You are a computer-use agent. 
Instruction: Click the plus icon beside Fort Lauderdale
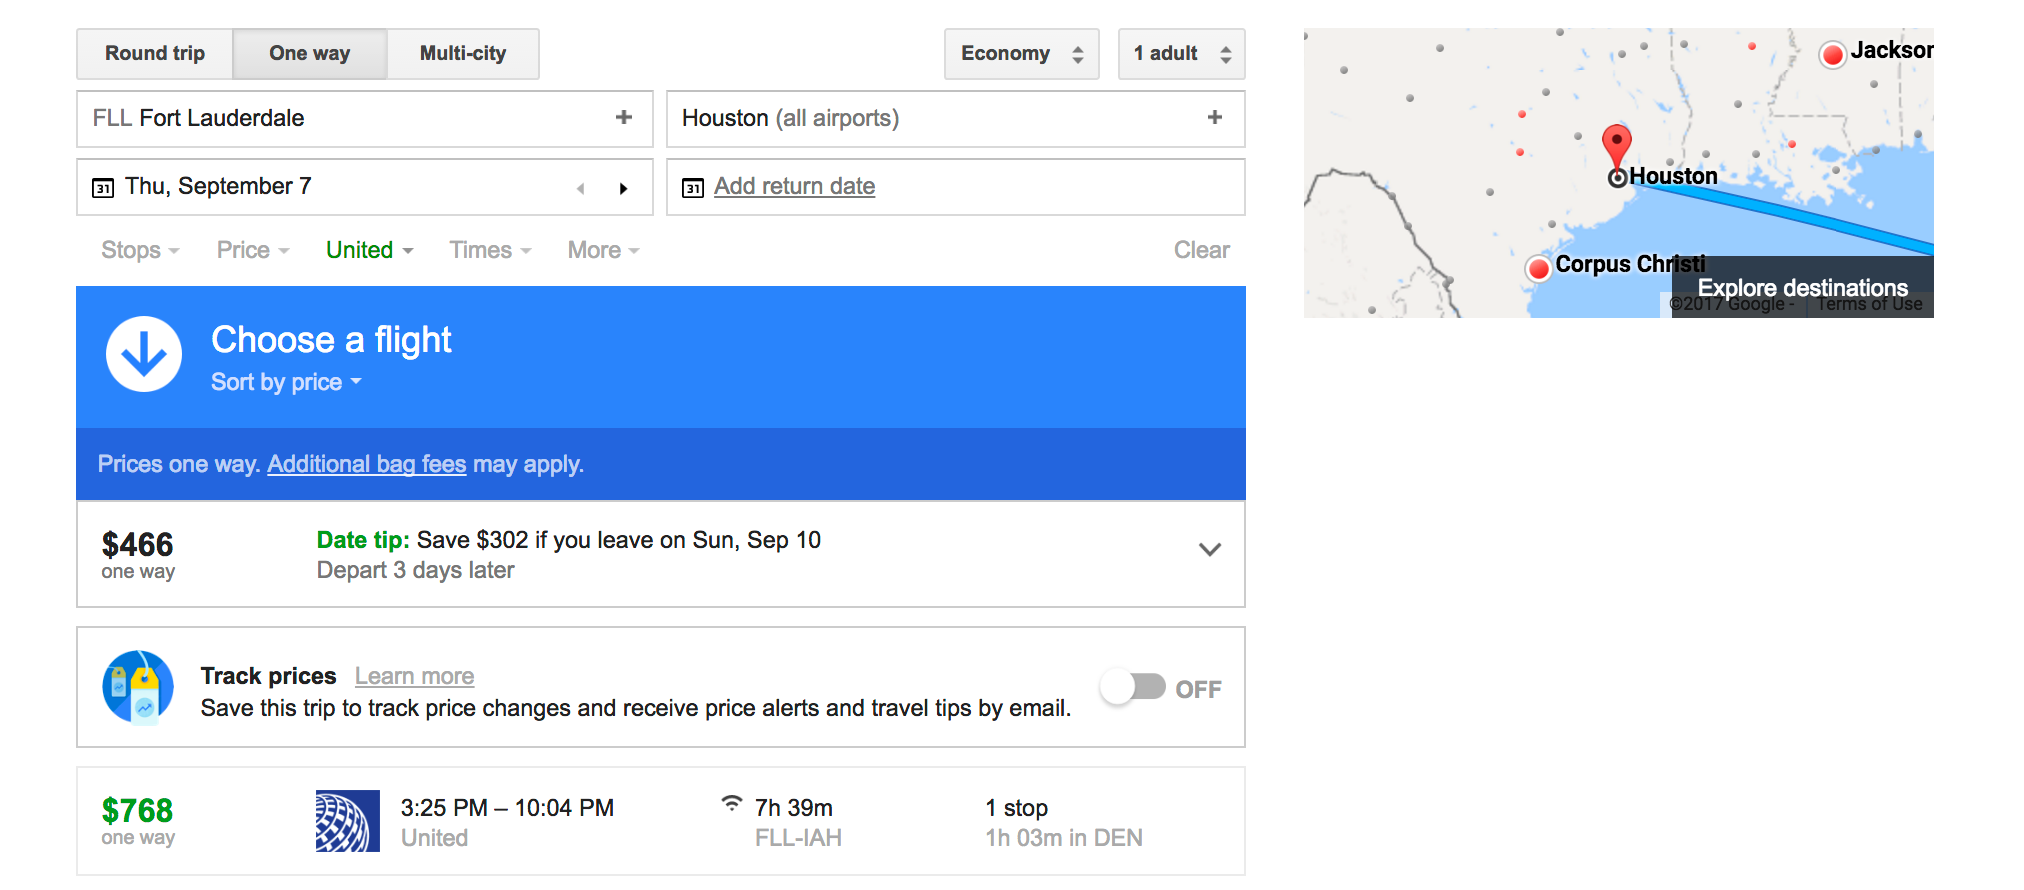pyautogui.click(x=624, y=118)
